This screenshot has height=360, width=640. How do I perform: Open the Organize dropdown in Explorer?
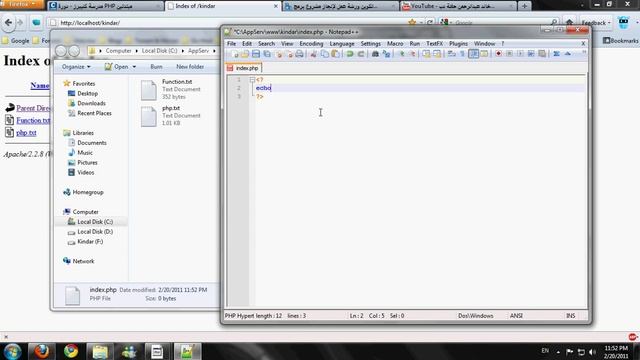pyautogui.click(x=76, y=67)
